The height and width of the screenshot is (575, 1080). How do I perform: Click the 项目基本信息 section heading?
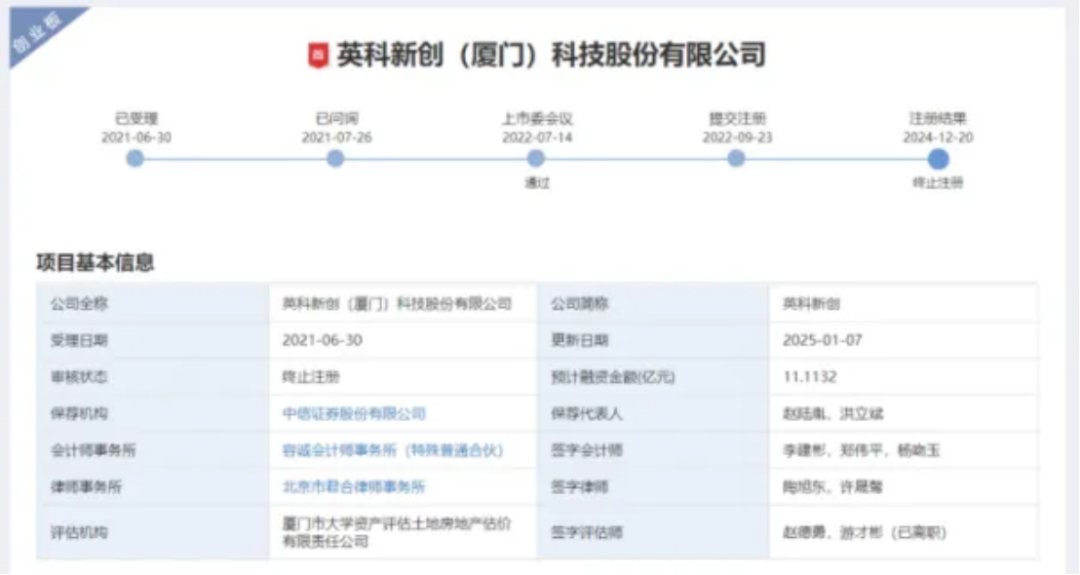click(95, 262)
